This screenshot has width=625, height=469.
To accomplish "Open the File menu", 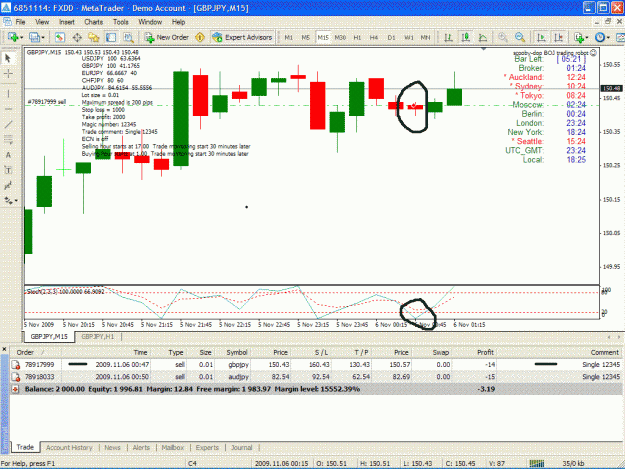I will (x=20, y=22).
